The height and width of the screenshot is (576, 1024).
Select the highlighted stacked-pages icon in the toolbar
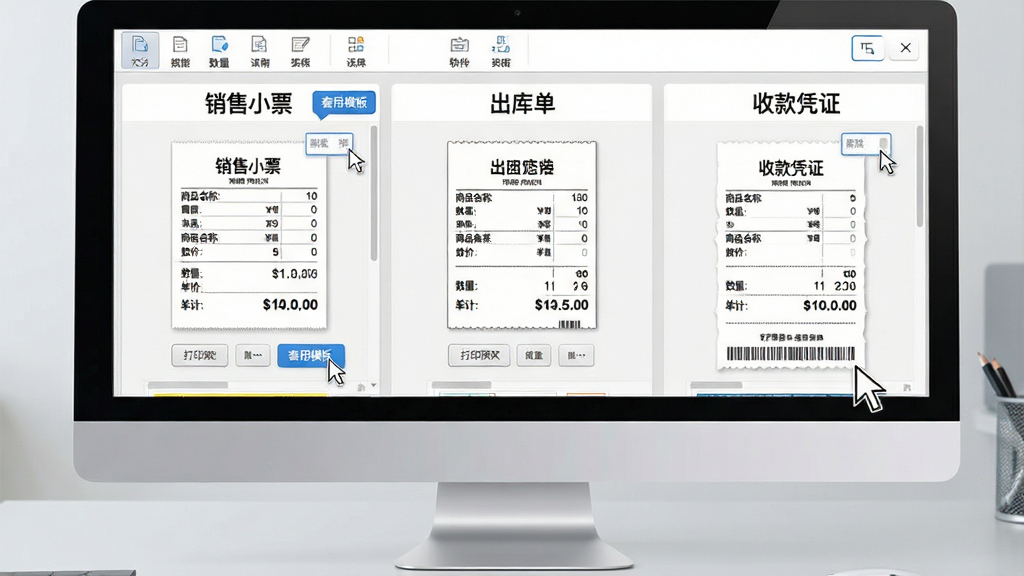[x=140, y=50]
